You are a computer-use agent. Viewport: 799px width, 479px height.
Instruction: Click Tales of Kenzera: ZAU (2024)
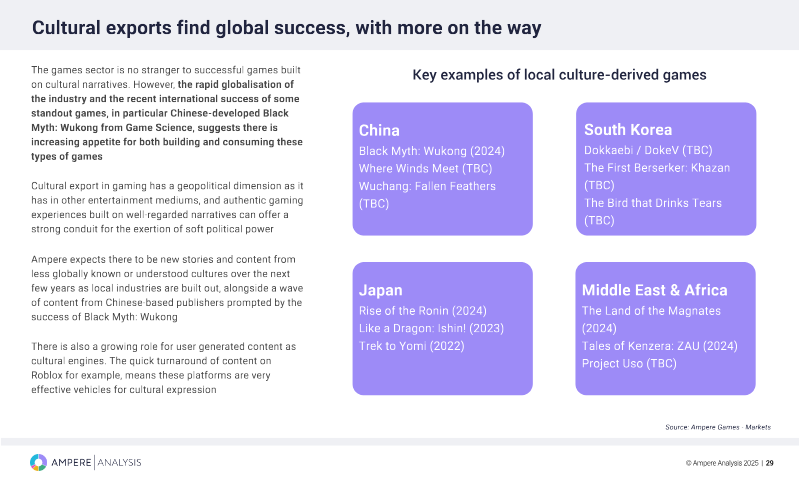click(x=658, y=346)
